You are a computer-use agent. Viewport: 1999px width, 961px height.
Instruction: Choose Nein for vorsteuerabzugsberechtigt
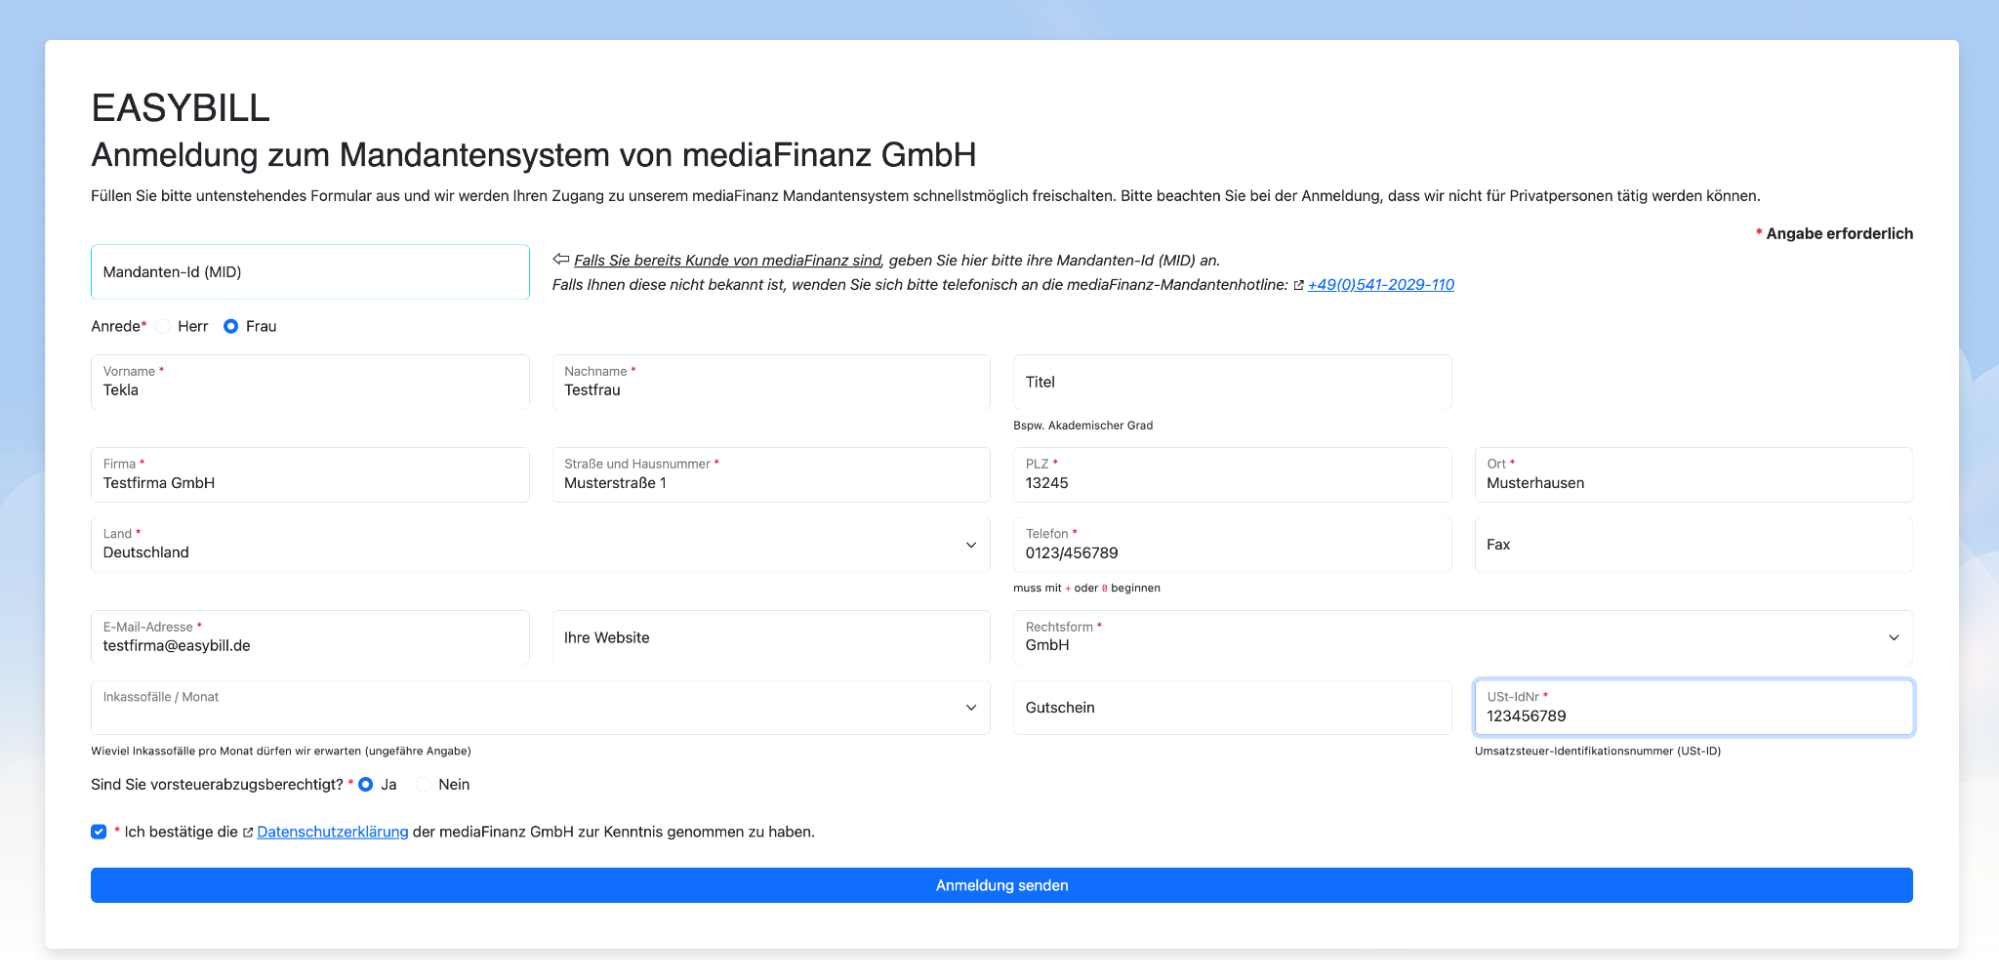point(424,785)
